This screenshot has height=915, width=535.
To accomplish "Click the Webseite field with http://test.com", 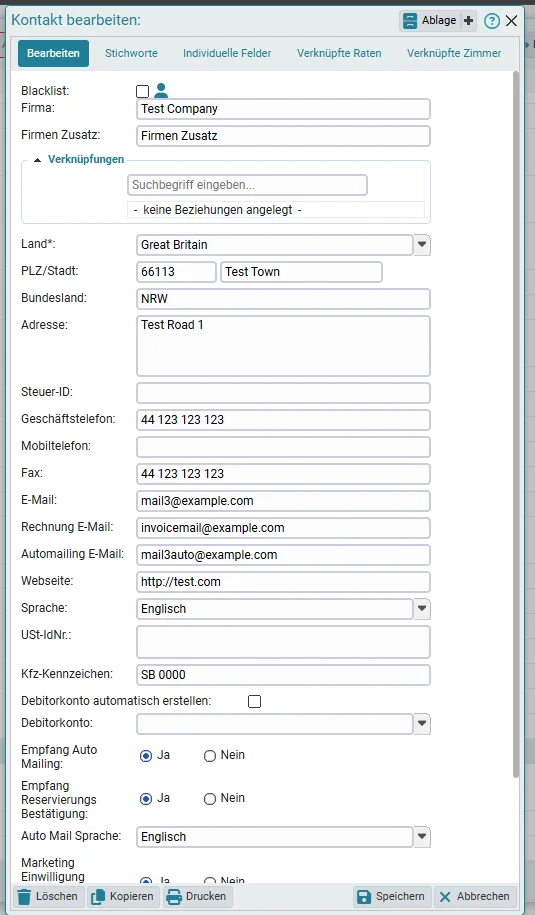I will (x=284, y=582).
